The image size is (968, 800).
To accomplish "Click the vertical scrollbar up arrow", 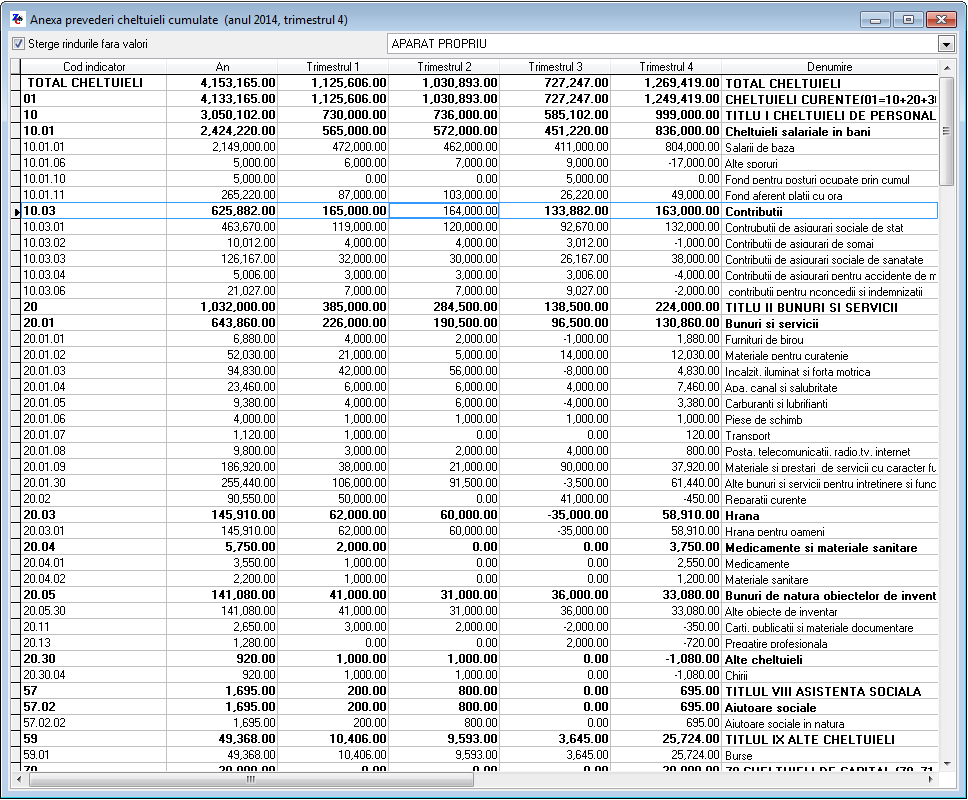I will tap(946, 67).
